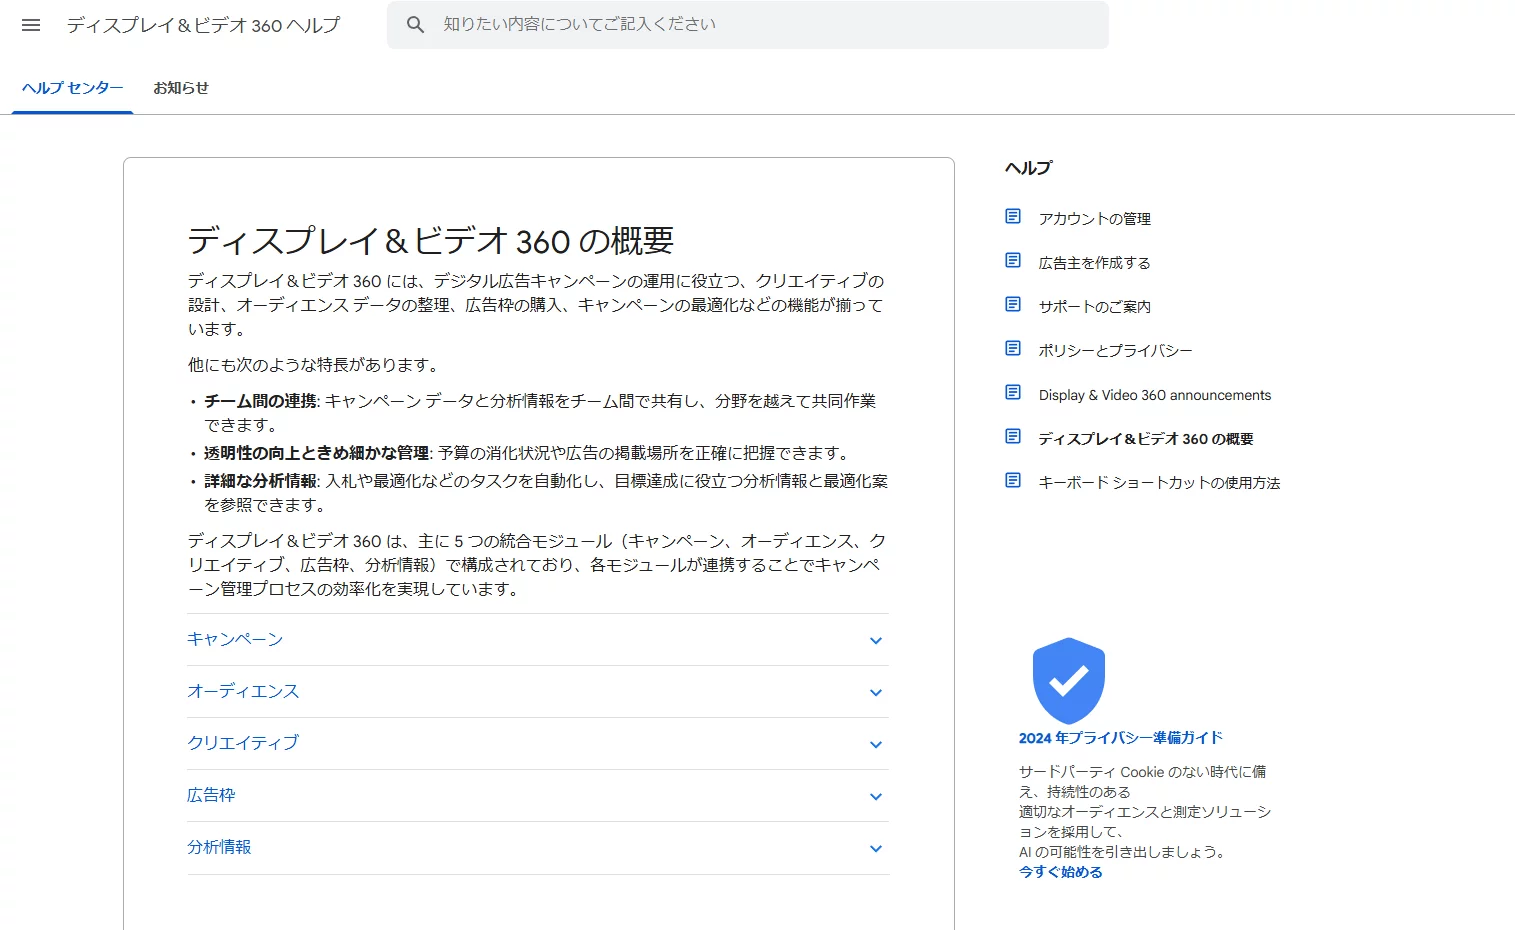This screenshot has width=1515, height=930.
Task: Select ディスプレイ＆ビデオ 360 の概要 in sidebar
Action: coord(1146,438)
